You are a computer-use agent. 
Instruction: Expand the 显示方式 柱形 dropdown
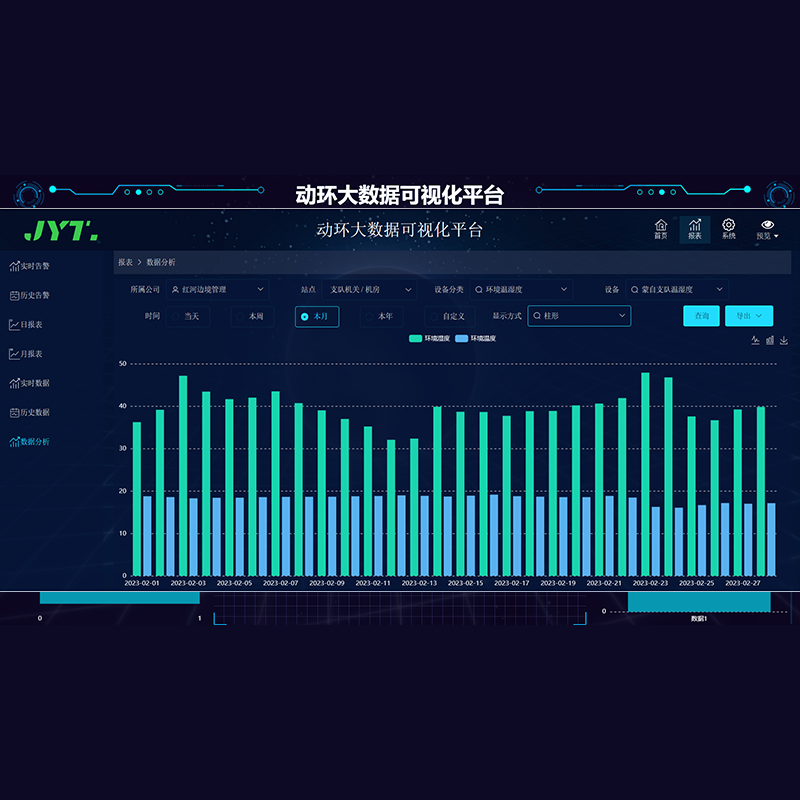point(579,316)
